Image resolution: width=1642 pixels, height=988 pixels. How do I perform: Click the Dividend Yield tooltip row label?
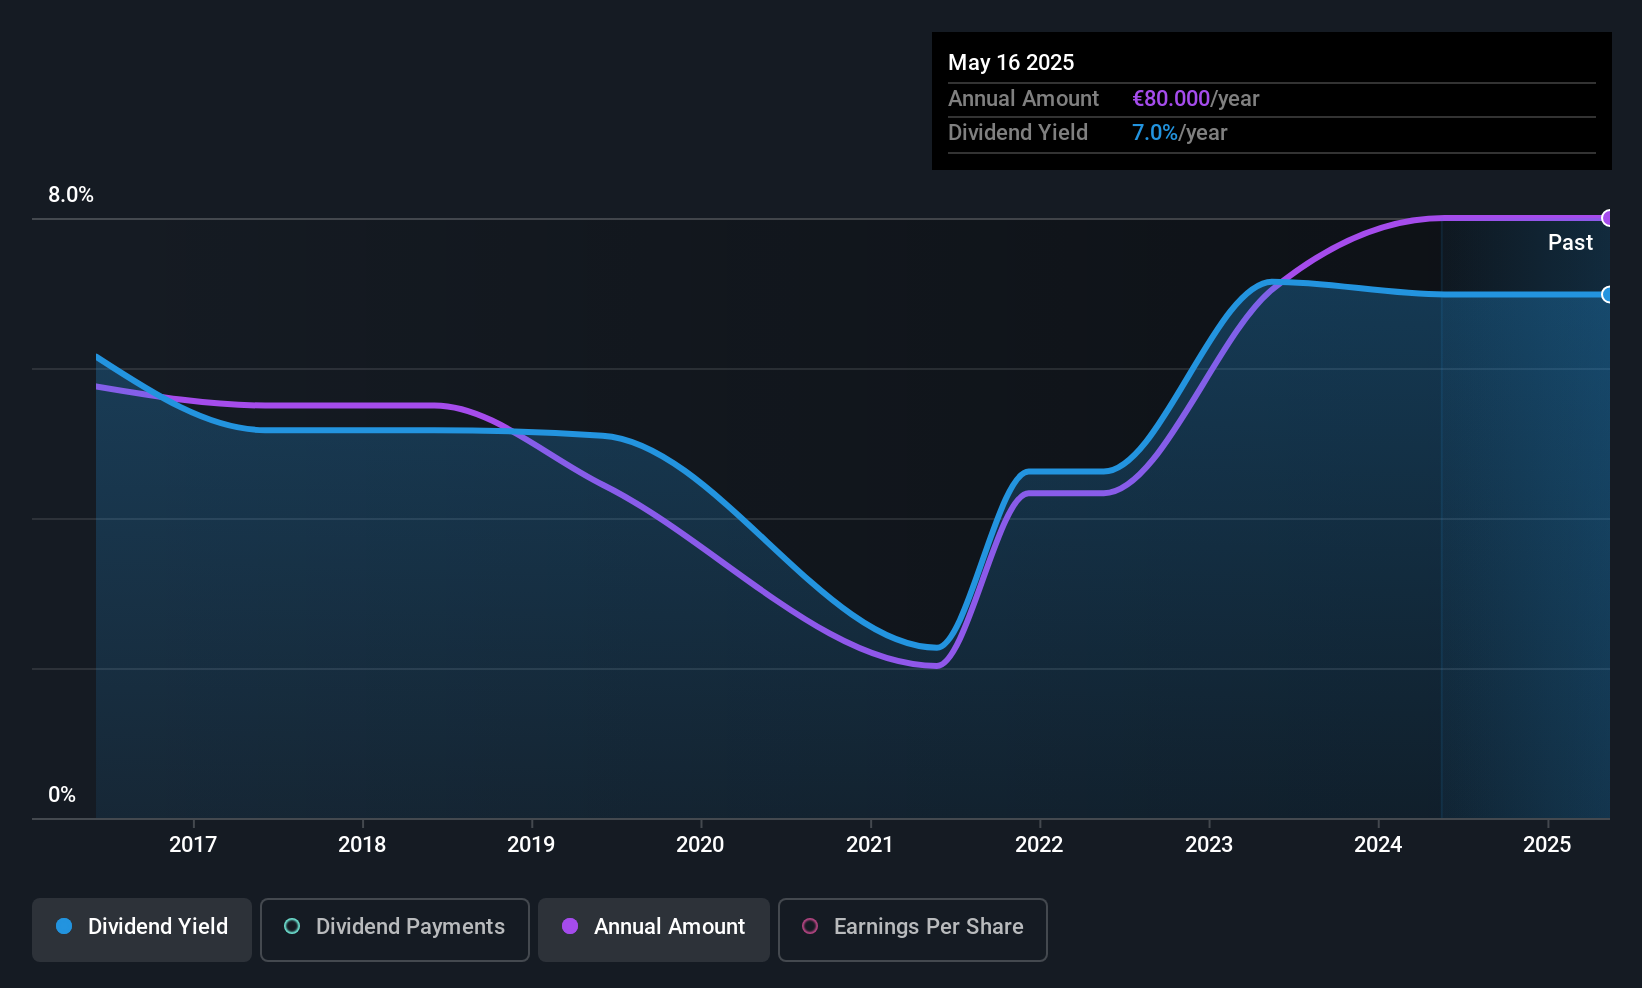(1017, 132)
